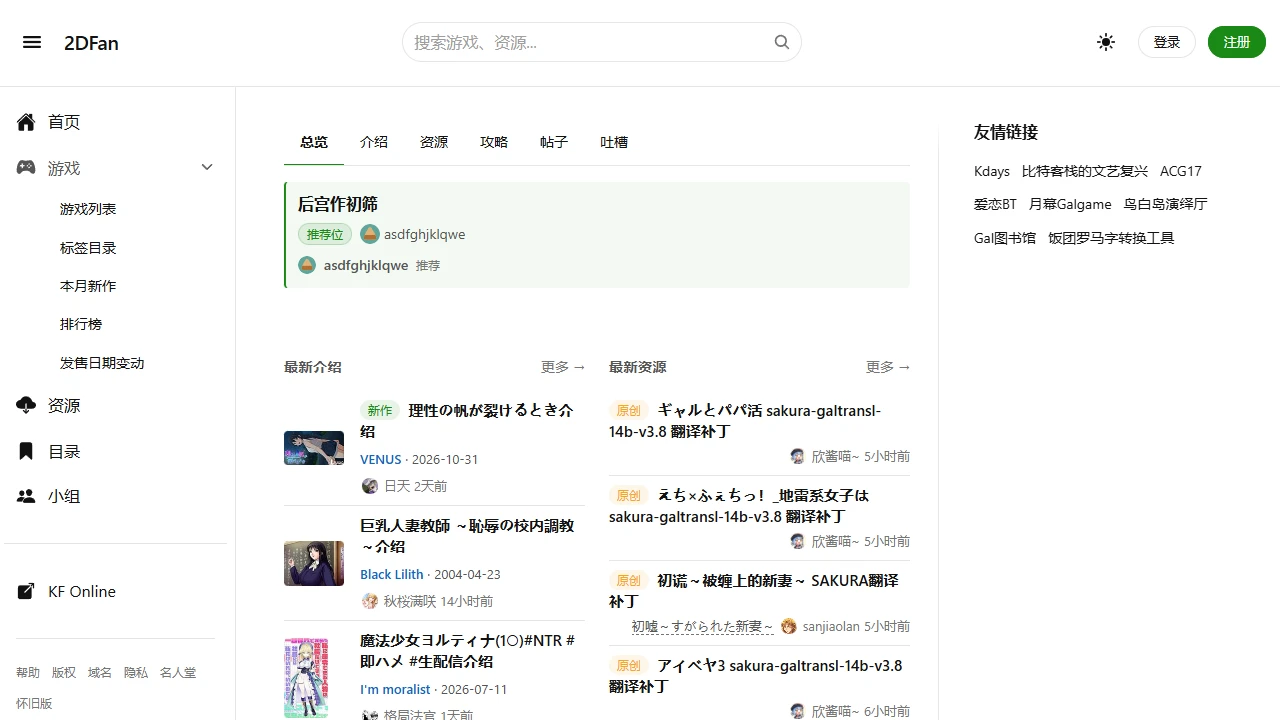Open thumbnail for 理性の帆が裂けるとき介绍
The width and height of the screenshot is (1280, 720).
click(x=314, y=448)
